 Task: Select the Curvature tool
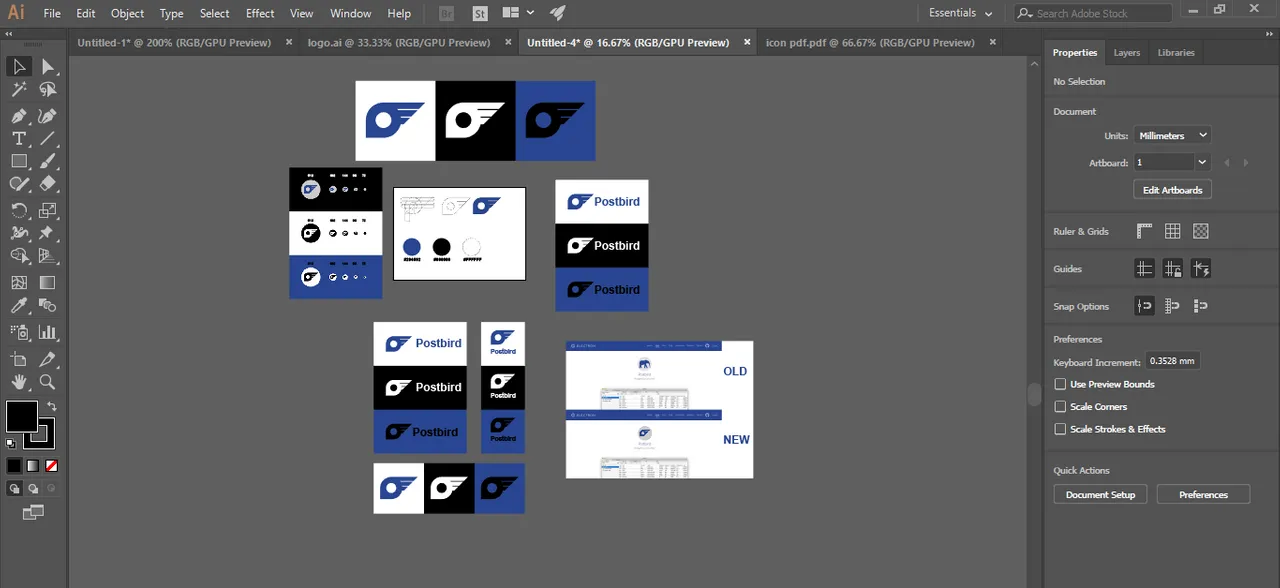tap(47, 116)
